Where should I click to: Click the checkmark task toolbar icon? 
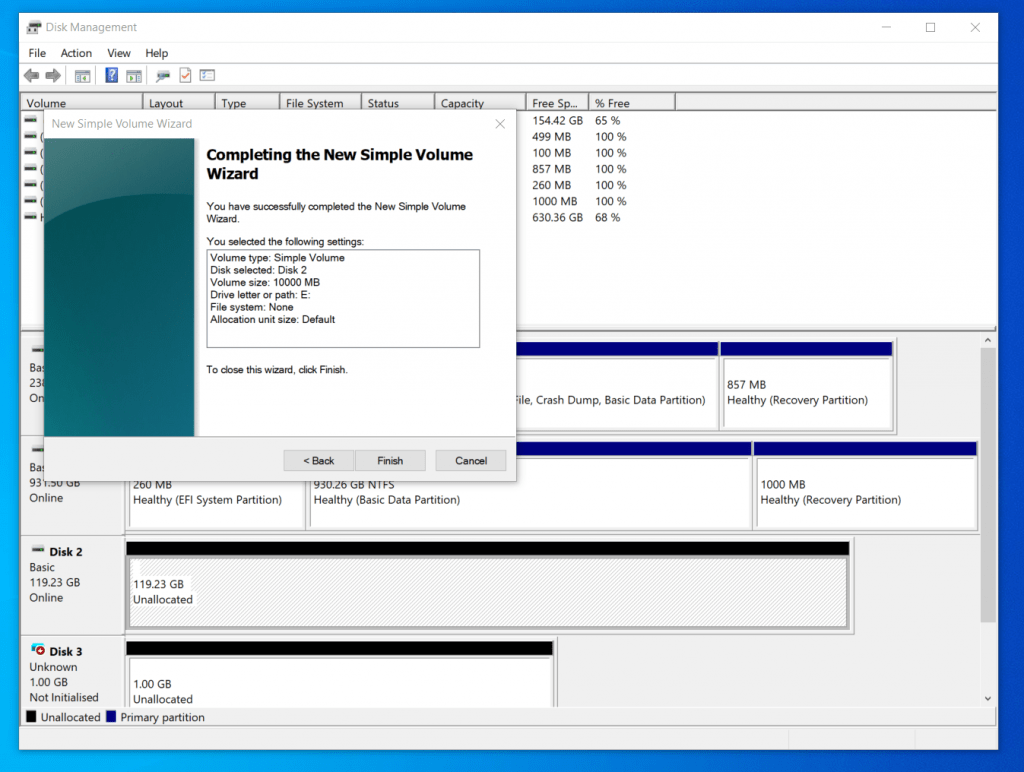point(185,75)
